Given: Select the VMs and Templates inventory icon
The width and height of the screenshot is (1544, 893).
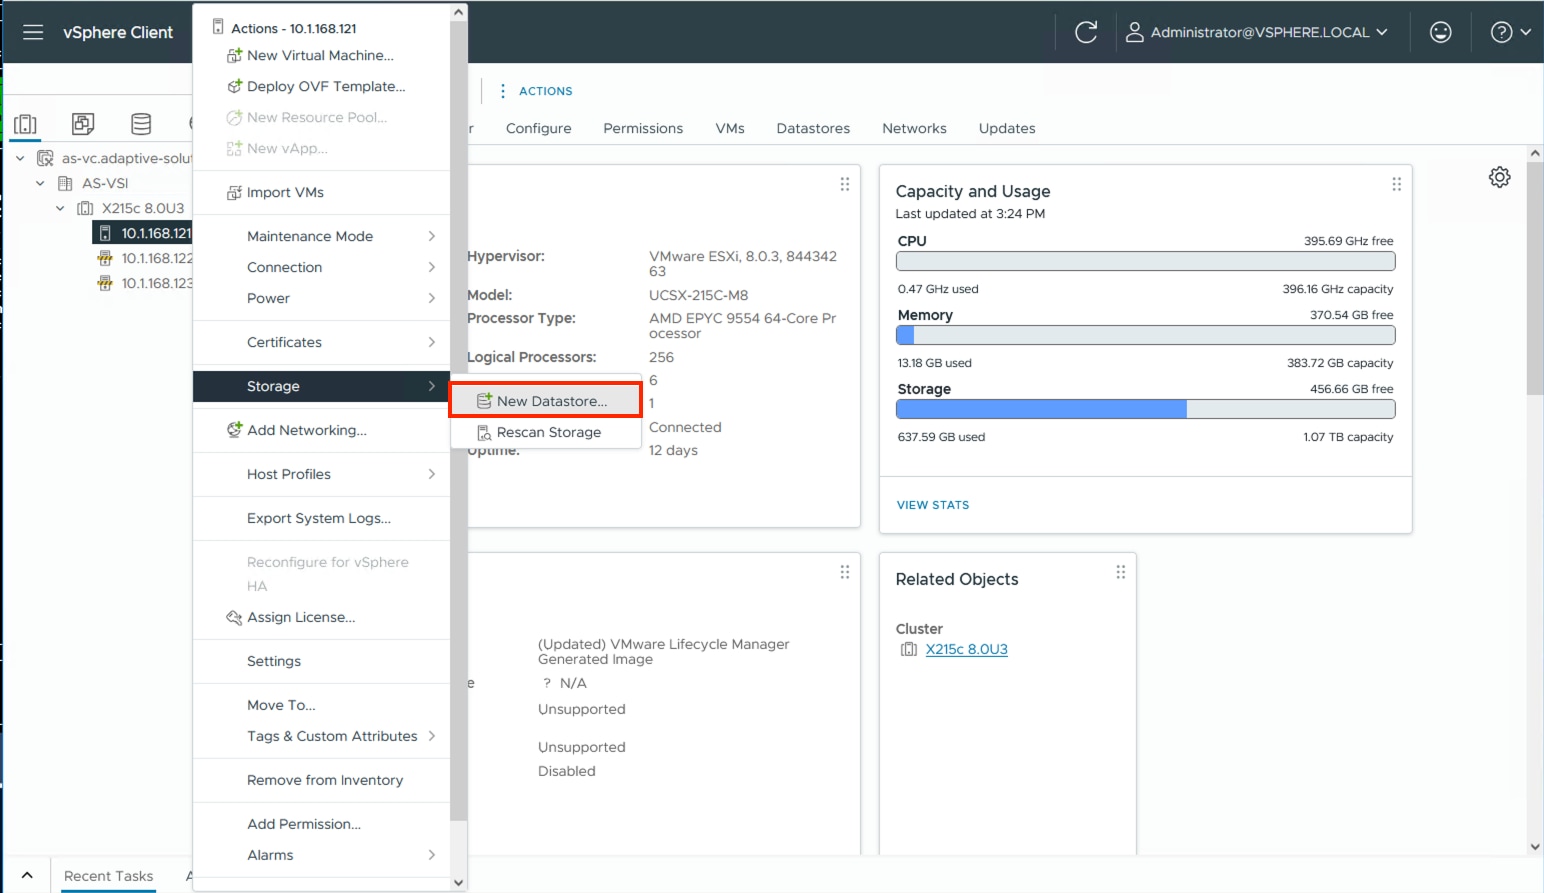Looking at the screenshot, I should click(83, 123).
